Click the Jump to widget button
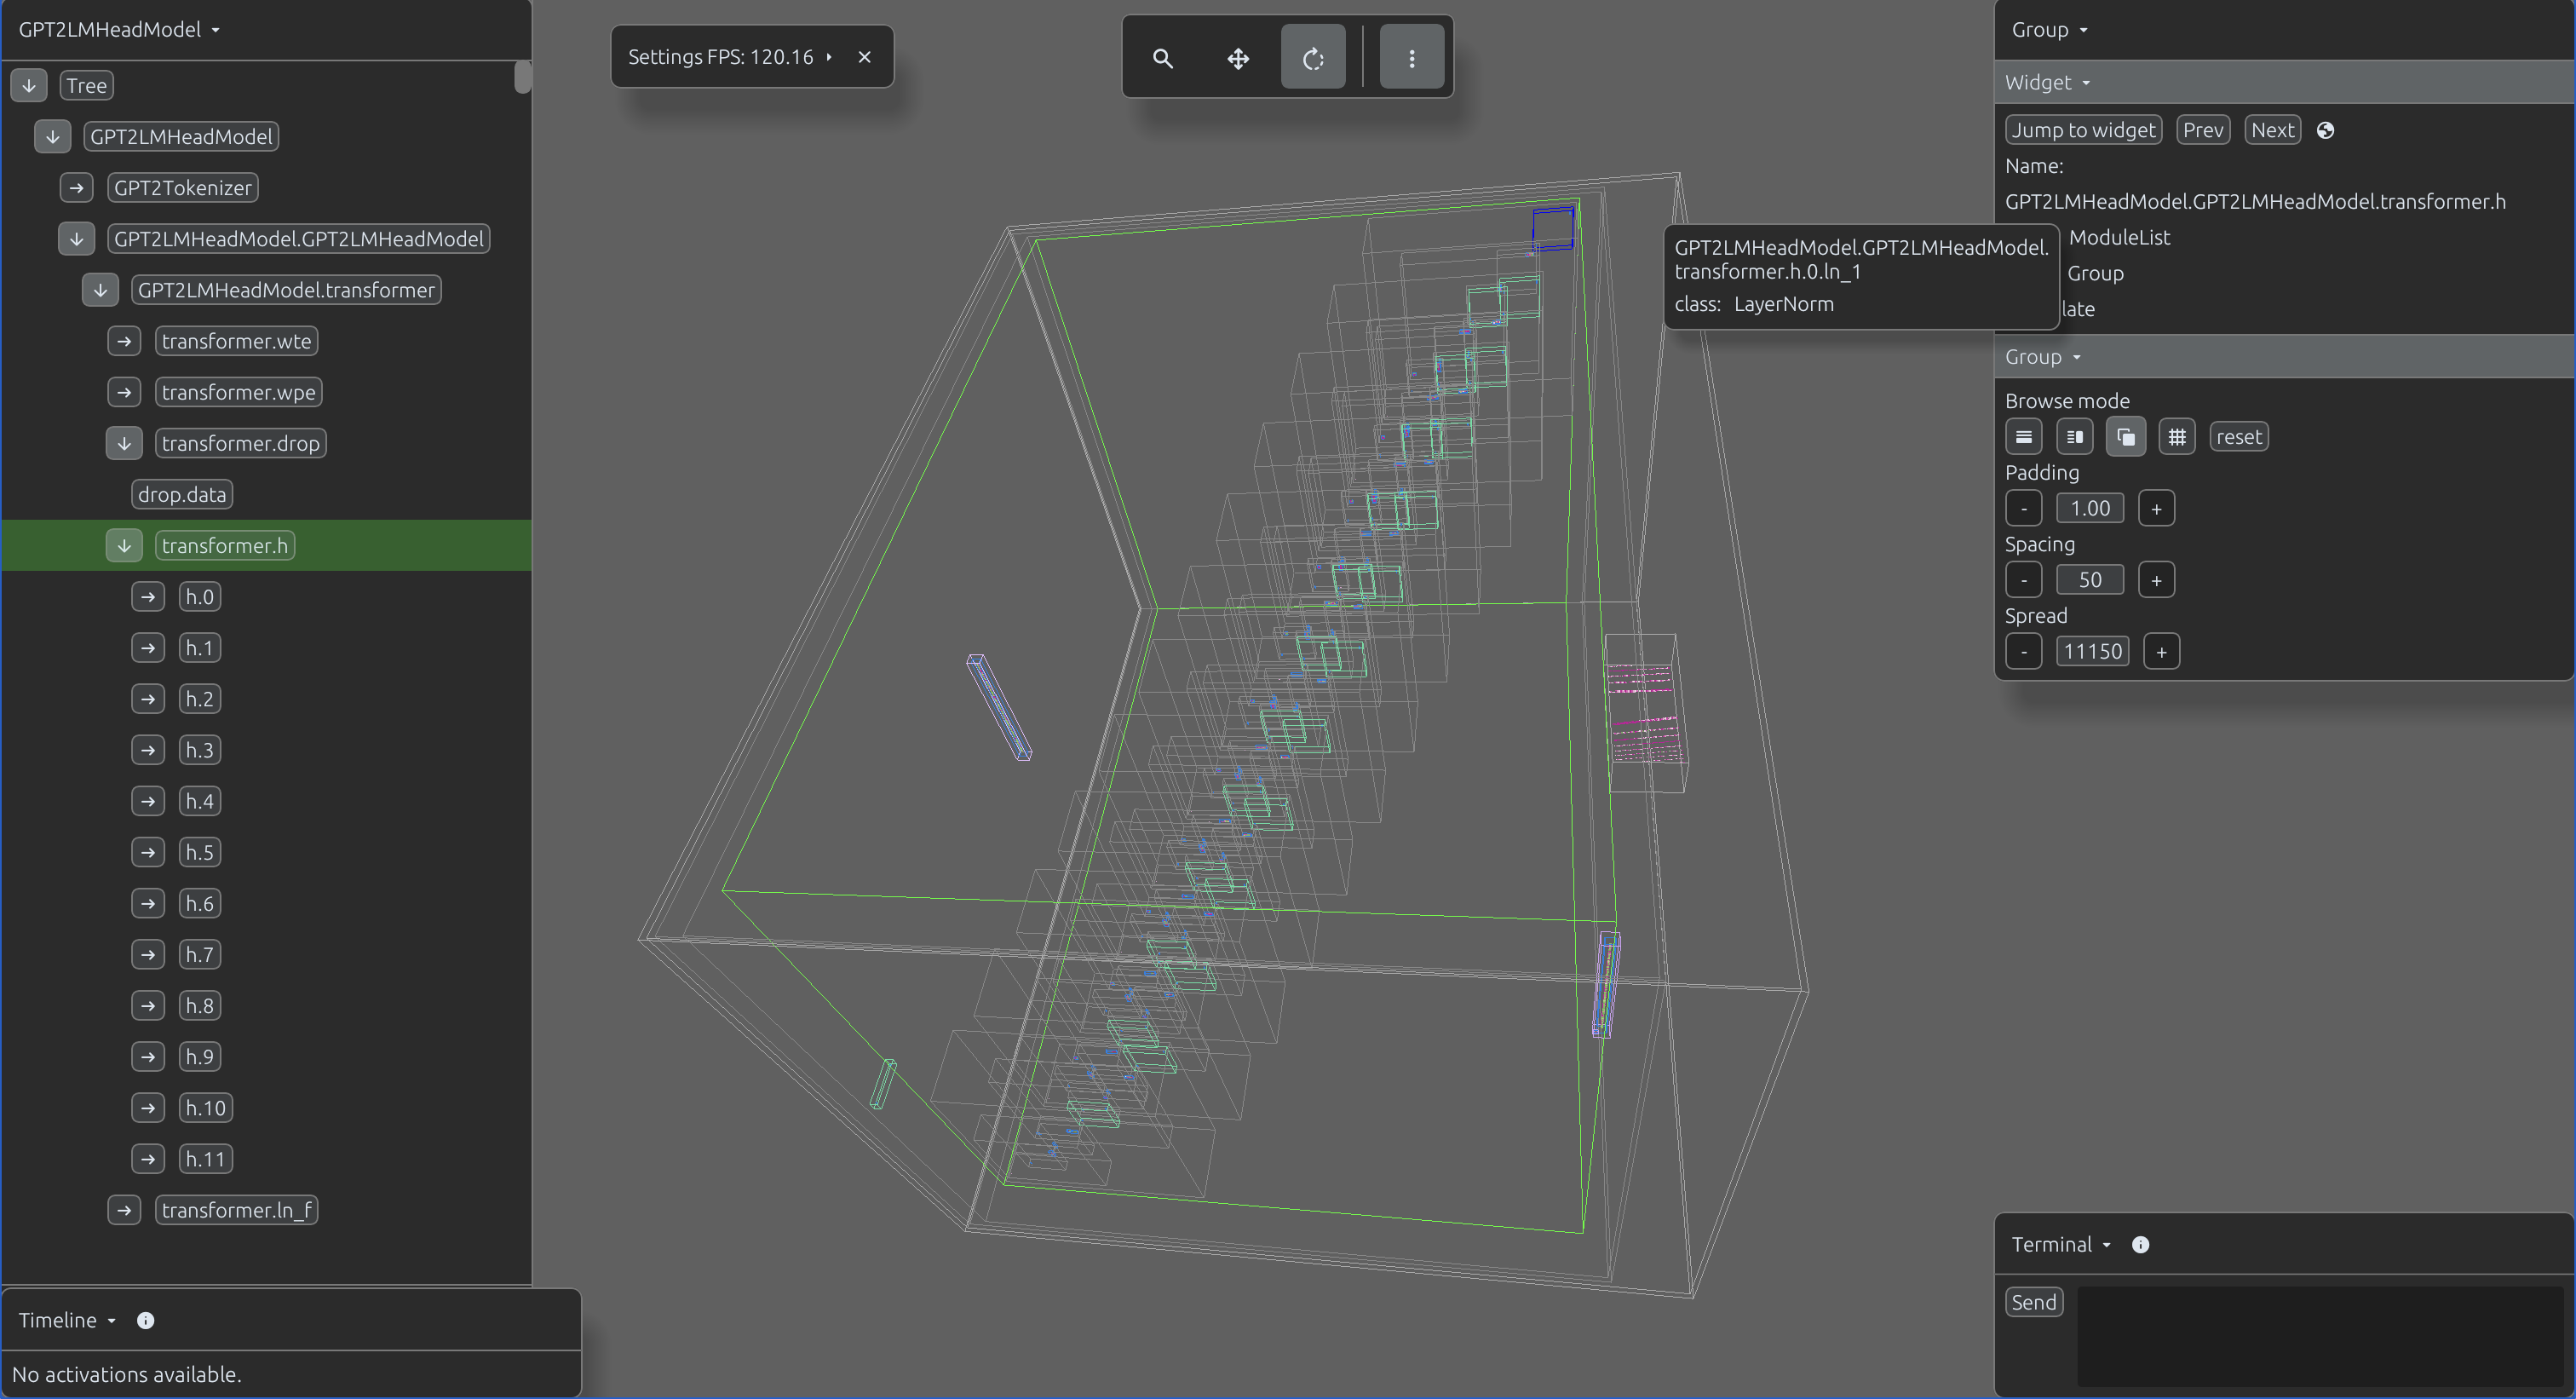Screen dimensions: 2576x1399 click(x=2083, y=130)
